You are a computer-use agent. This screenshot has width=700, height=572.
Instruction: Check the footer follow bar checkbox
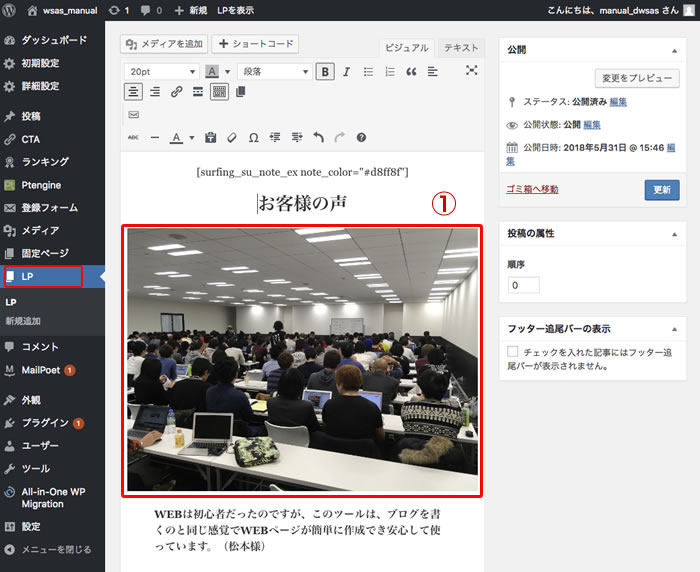pos(513,352)
